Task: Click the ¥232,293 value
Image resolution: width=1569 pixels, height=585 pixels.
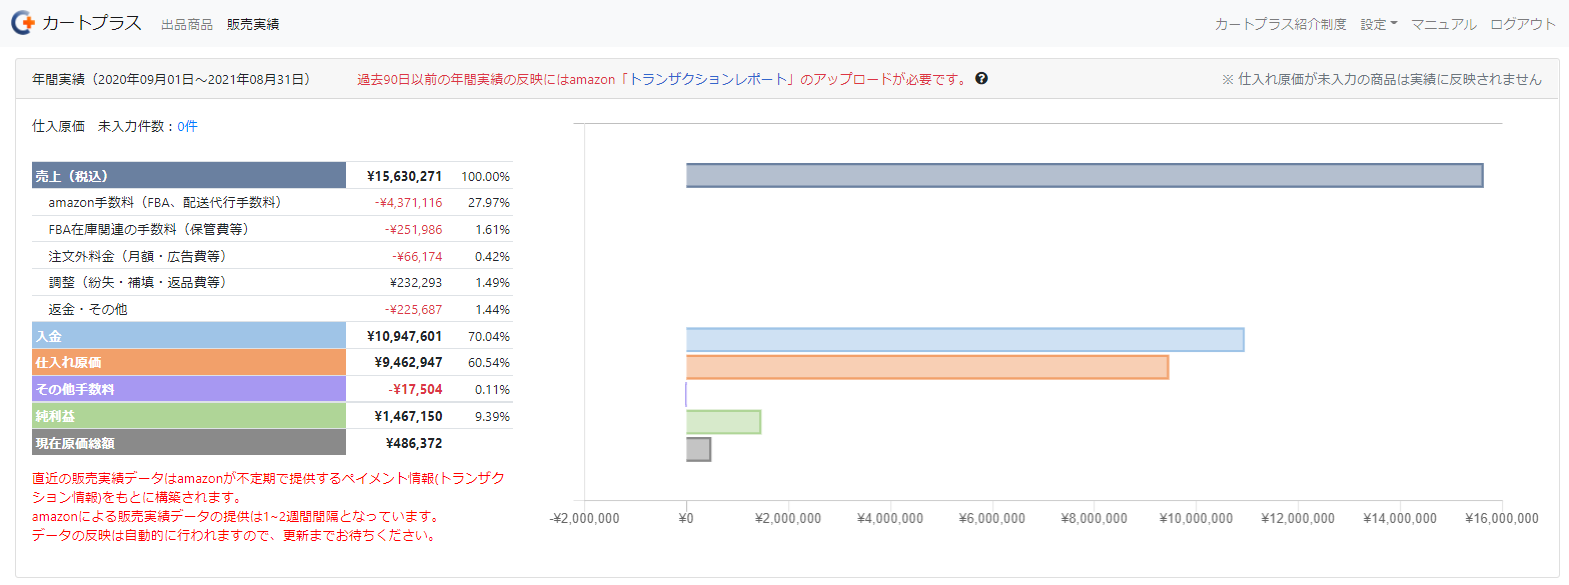Action: point(416,282)
